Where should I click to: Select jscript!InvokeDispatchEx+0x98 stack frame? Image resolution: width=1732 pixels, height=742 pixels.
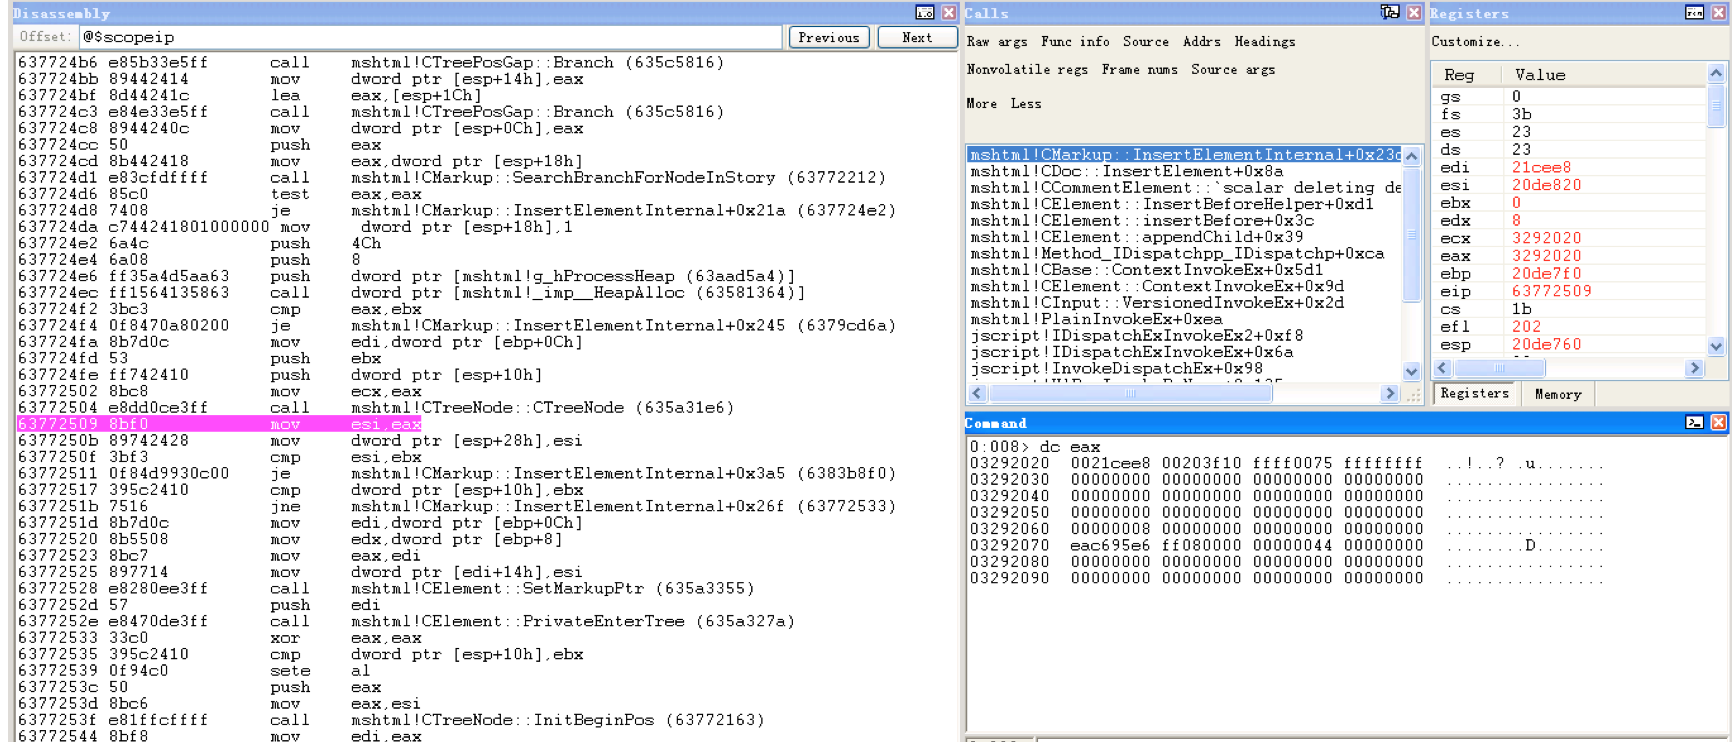pos(1185,369)
